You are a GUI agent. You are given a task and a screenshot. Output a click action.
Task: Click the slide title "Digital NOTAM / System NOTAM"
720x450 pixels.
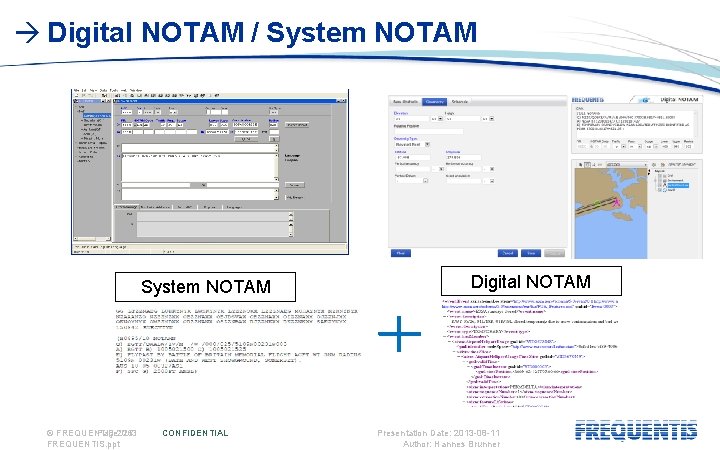click(262, 33)
